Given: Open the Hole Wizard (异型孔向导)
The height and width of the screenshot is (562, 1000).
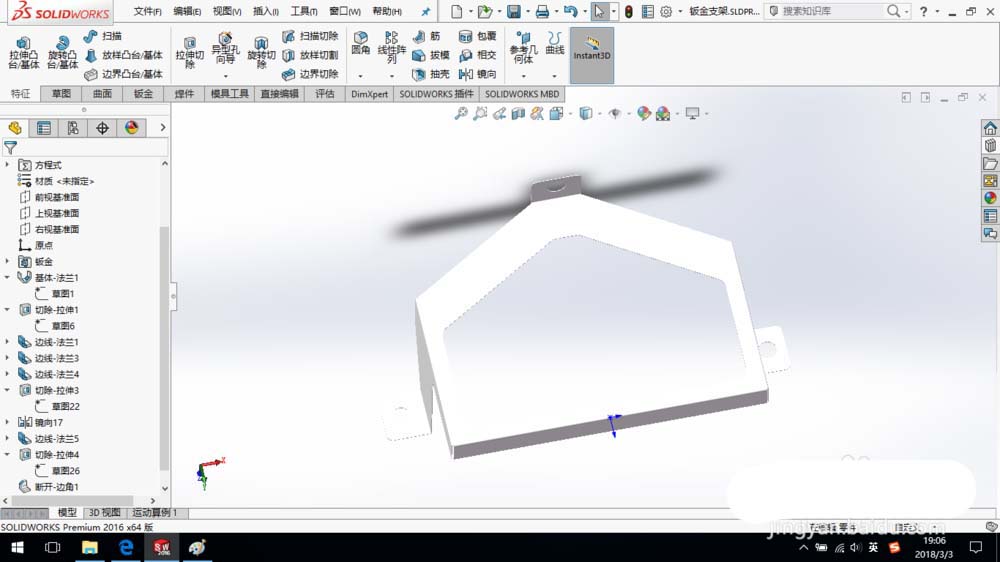Looking at the screenshot, I should [225, 48].
